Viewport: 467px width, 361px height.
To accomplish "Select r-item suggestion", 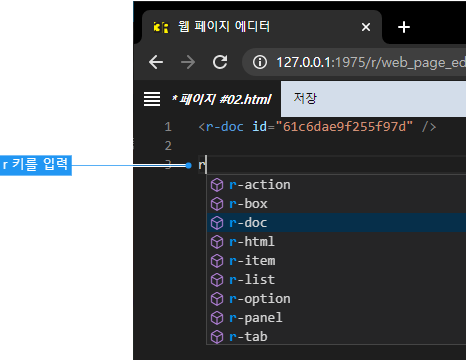I will click(x=336, y=261).
